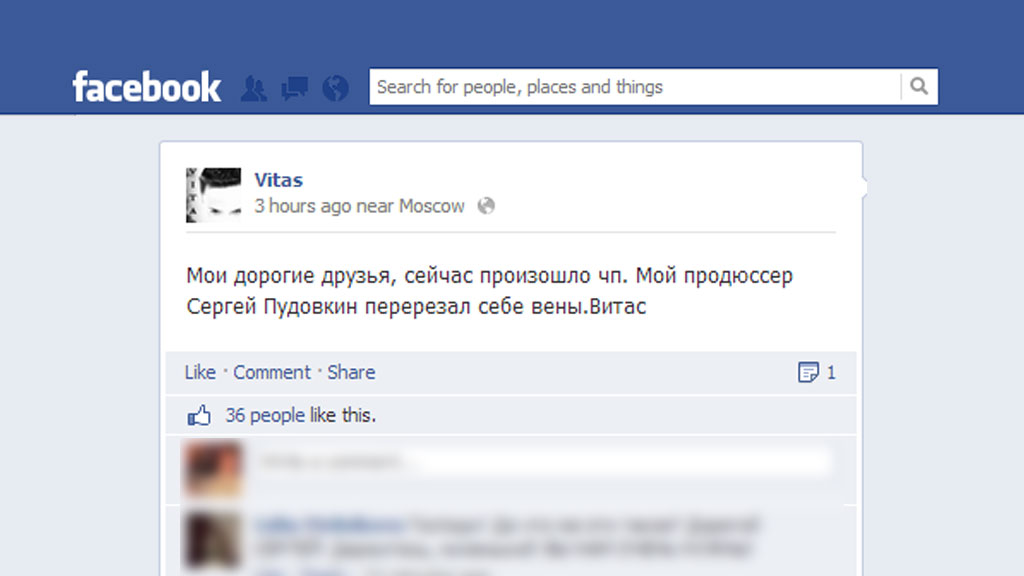Focus the Search for people, places field
This screenshot has height=576, width=1024.
[635, 87]
